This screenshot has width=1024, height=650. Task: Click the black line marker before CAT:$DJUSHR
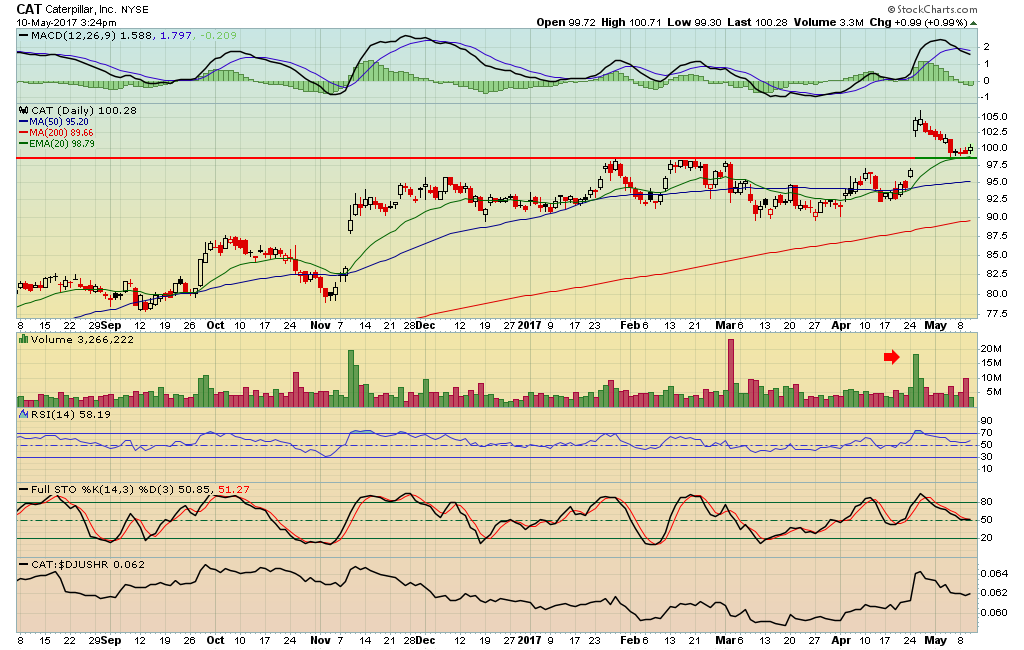[x=24, y=564]
